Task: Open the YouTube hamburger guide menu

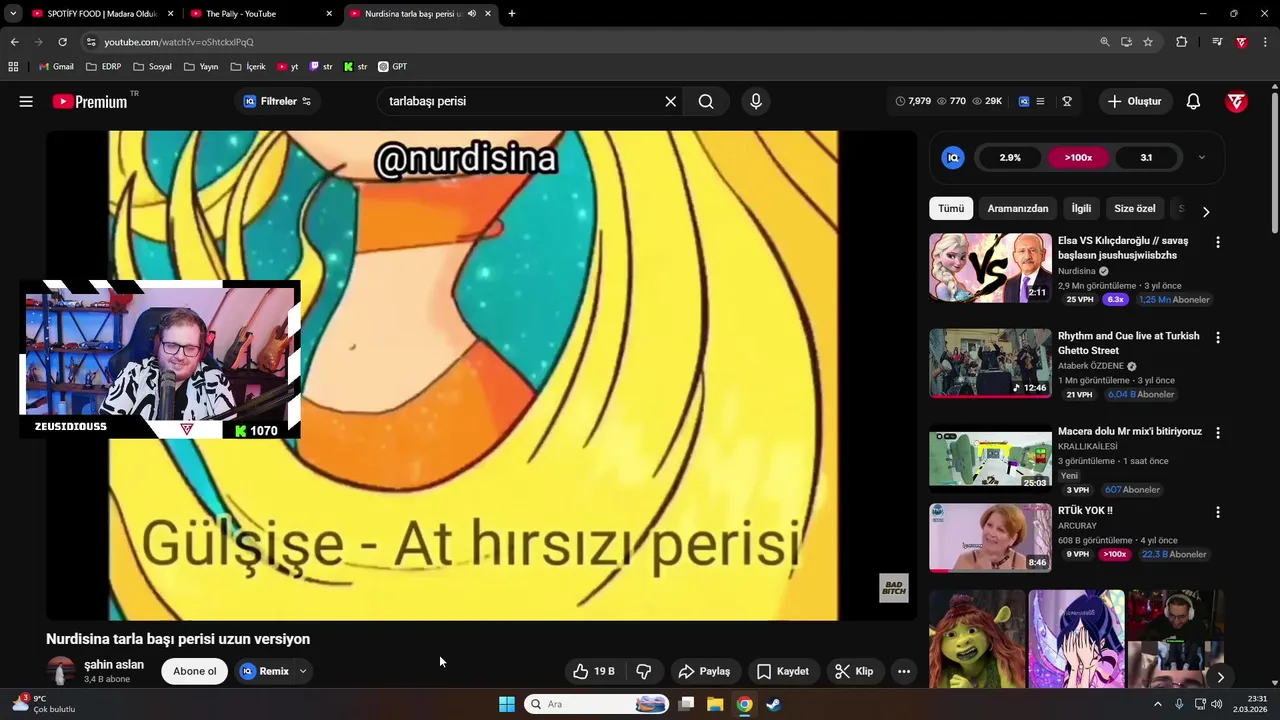Action: [x=26, y=101]
